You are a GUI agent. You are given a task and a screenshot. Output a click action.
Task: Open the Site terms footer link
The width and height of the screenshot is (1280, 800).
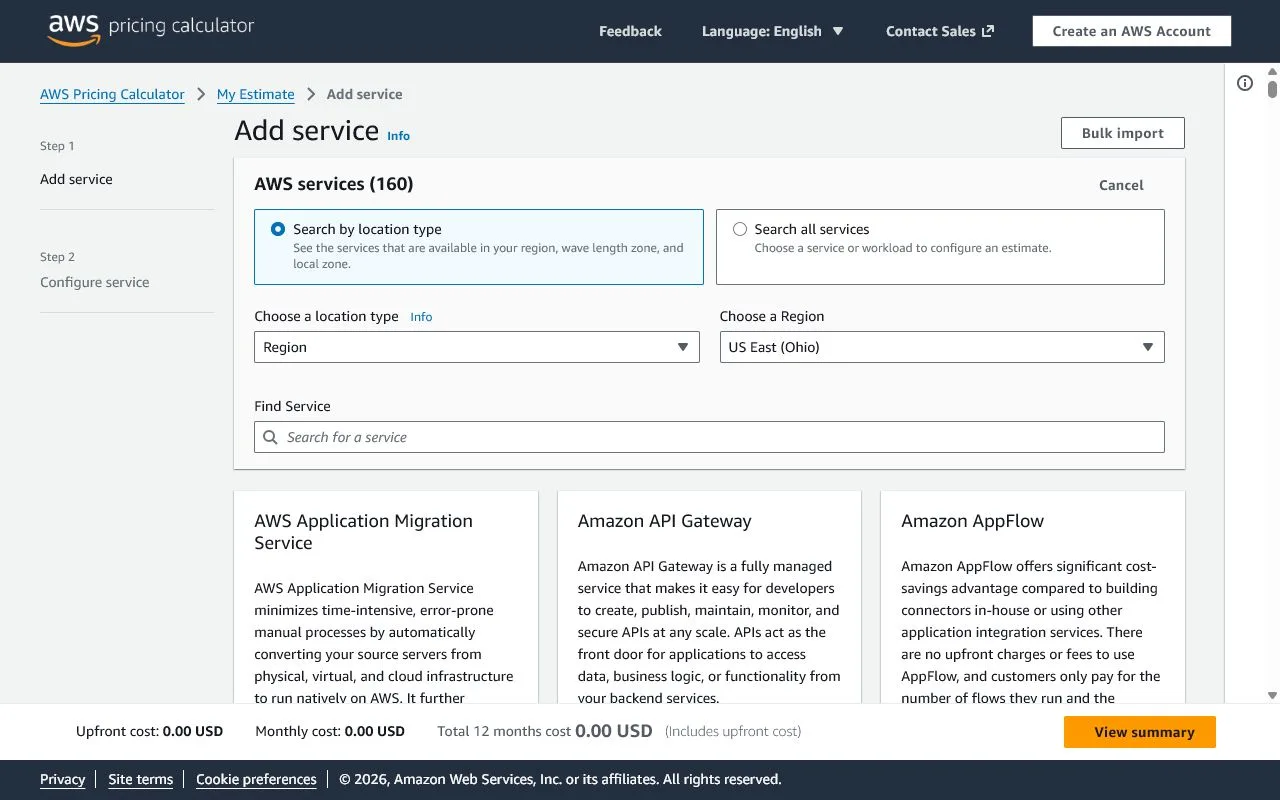pyautogui.click(x=140, y=779)
